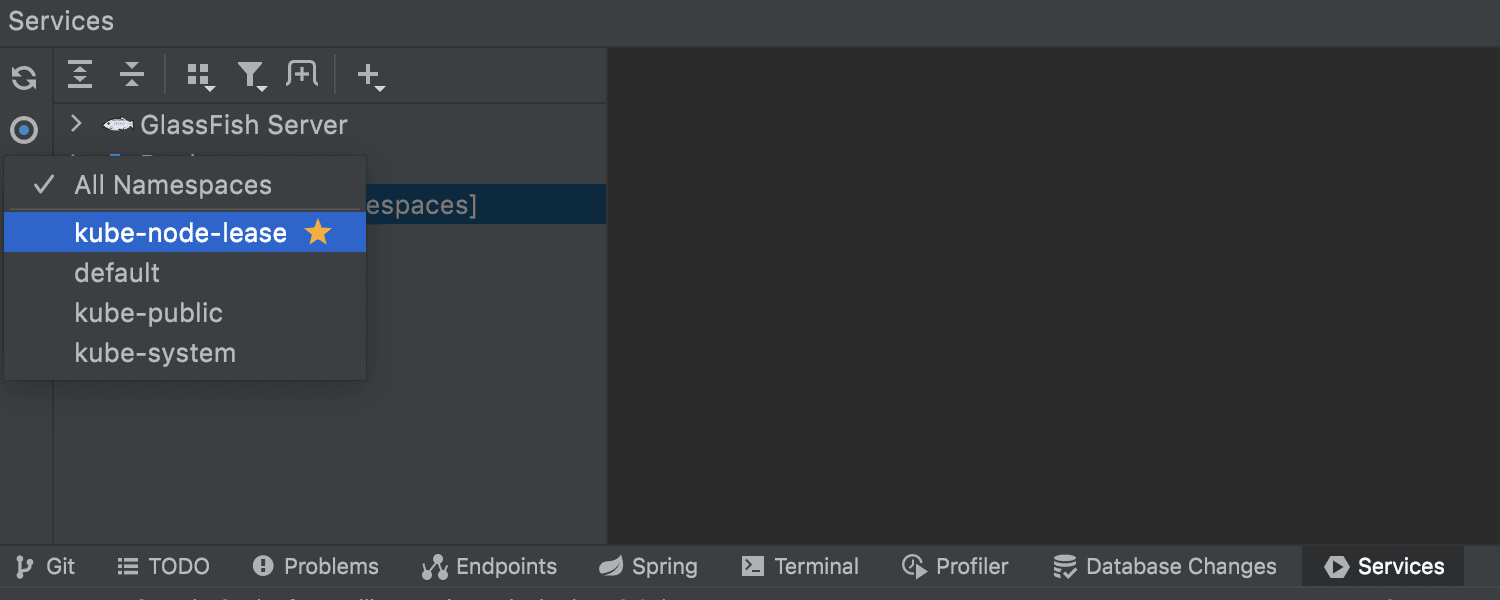This screenshot has height=600, width=1500.
Task: Click the Add Service plus icon
Action: (371, 76)
